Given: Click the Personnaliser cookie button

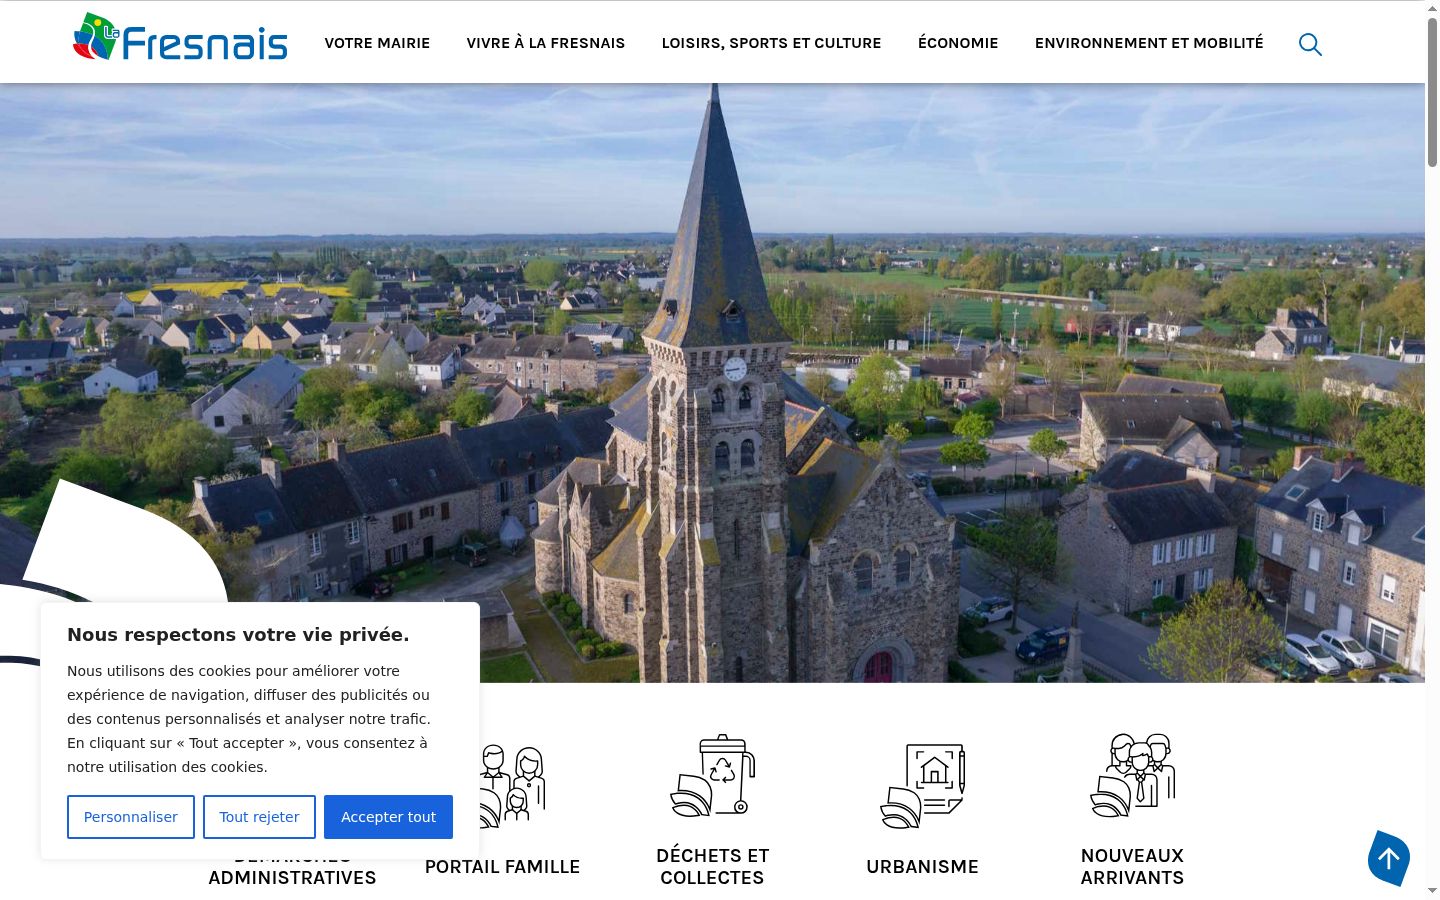Looking at the screenshot, I should coord(130,817).
